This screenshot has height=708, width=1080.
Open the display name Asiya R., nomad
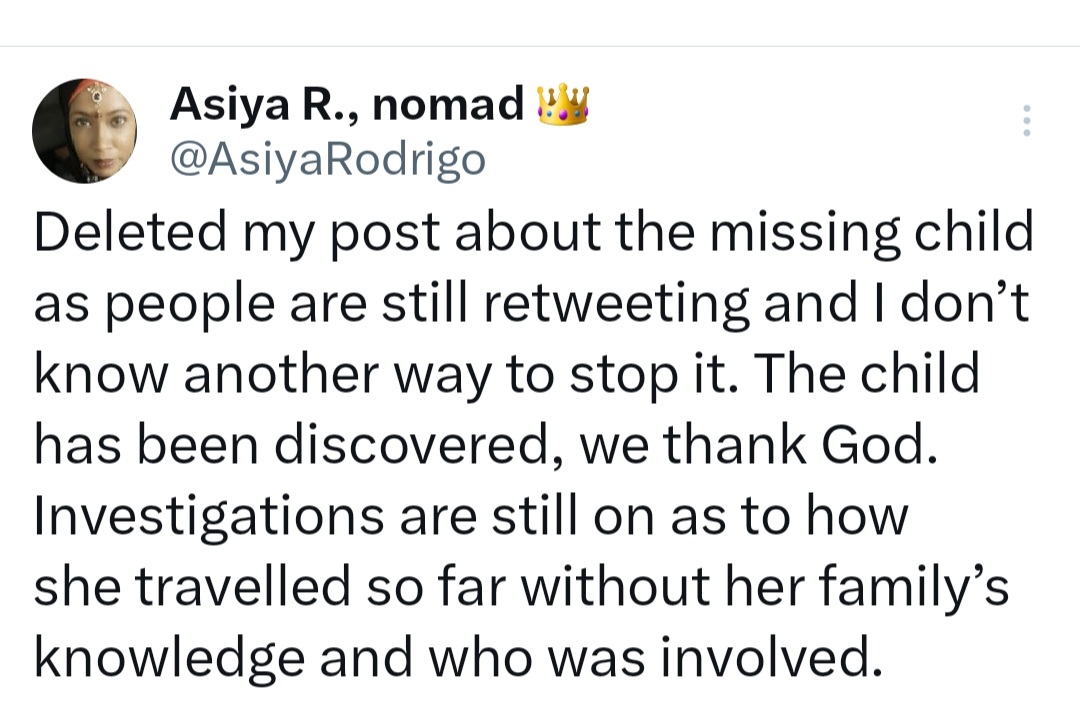point(347,105)
